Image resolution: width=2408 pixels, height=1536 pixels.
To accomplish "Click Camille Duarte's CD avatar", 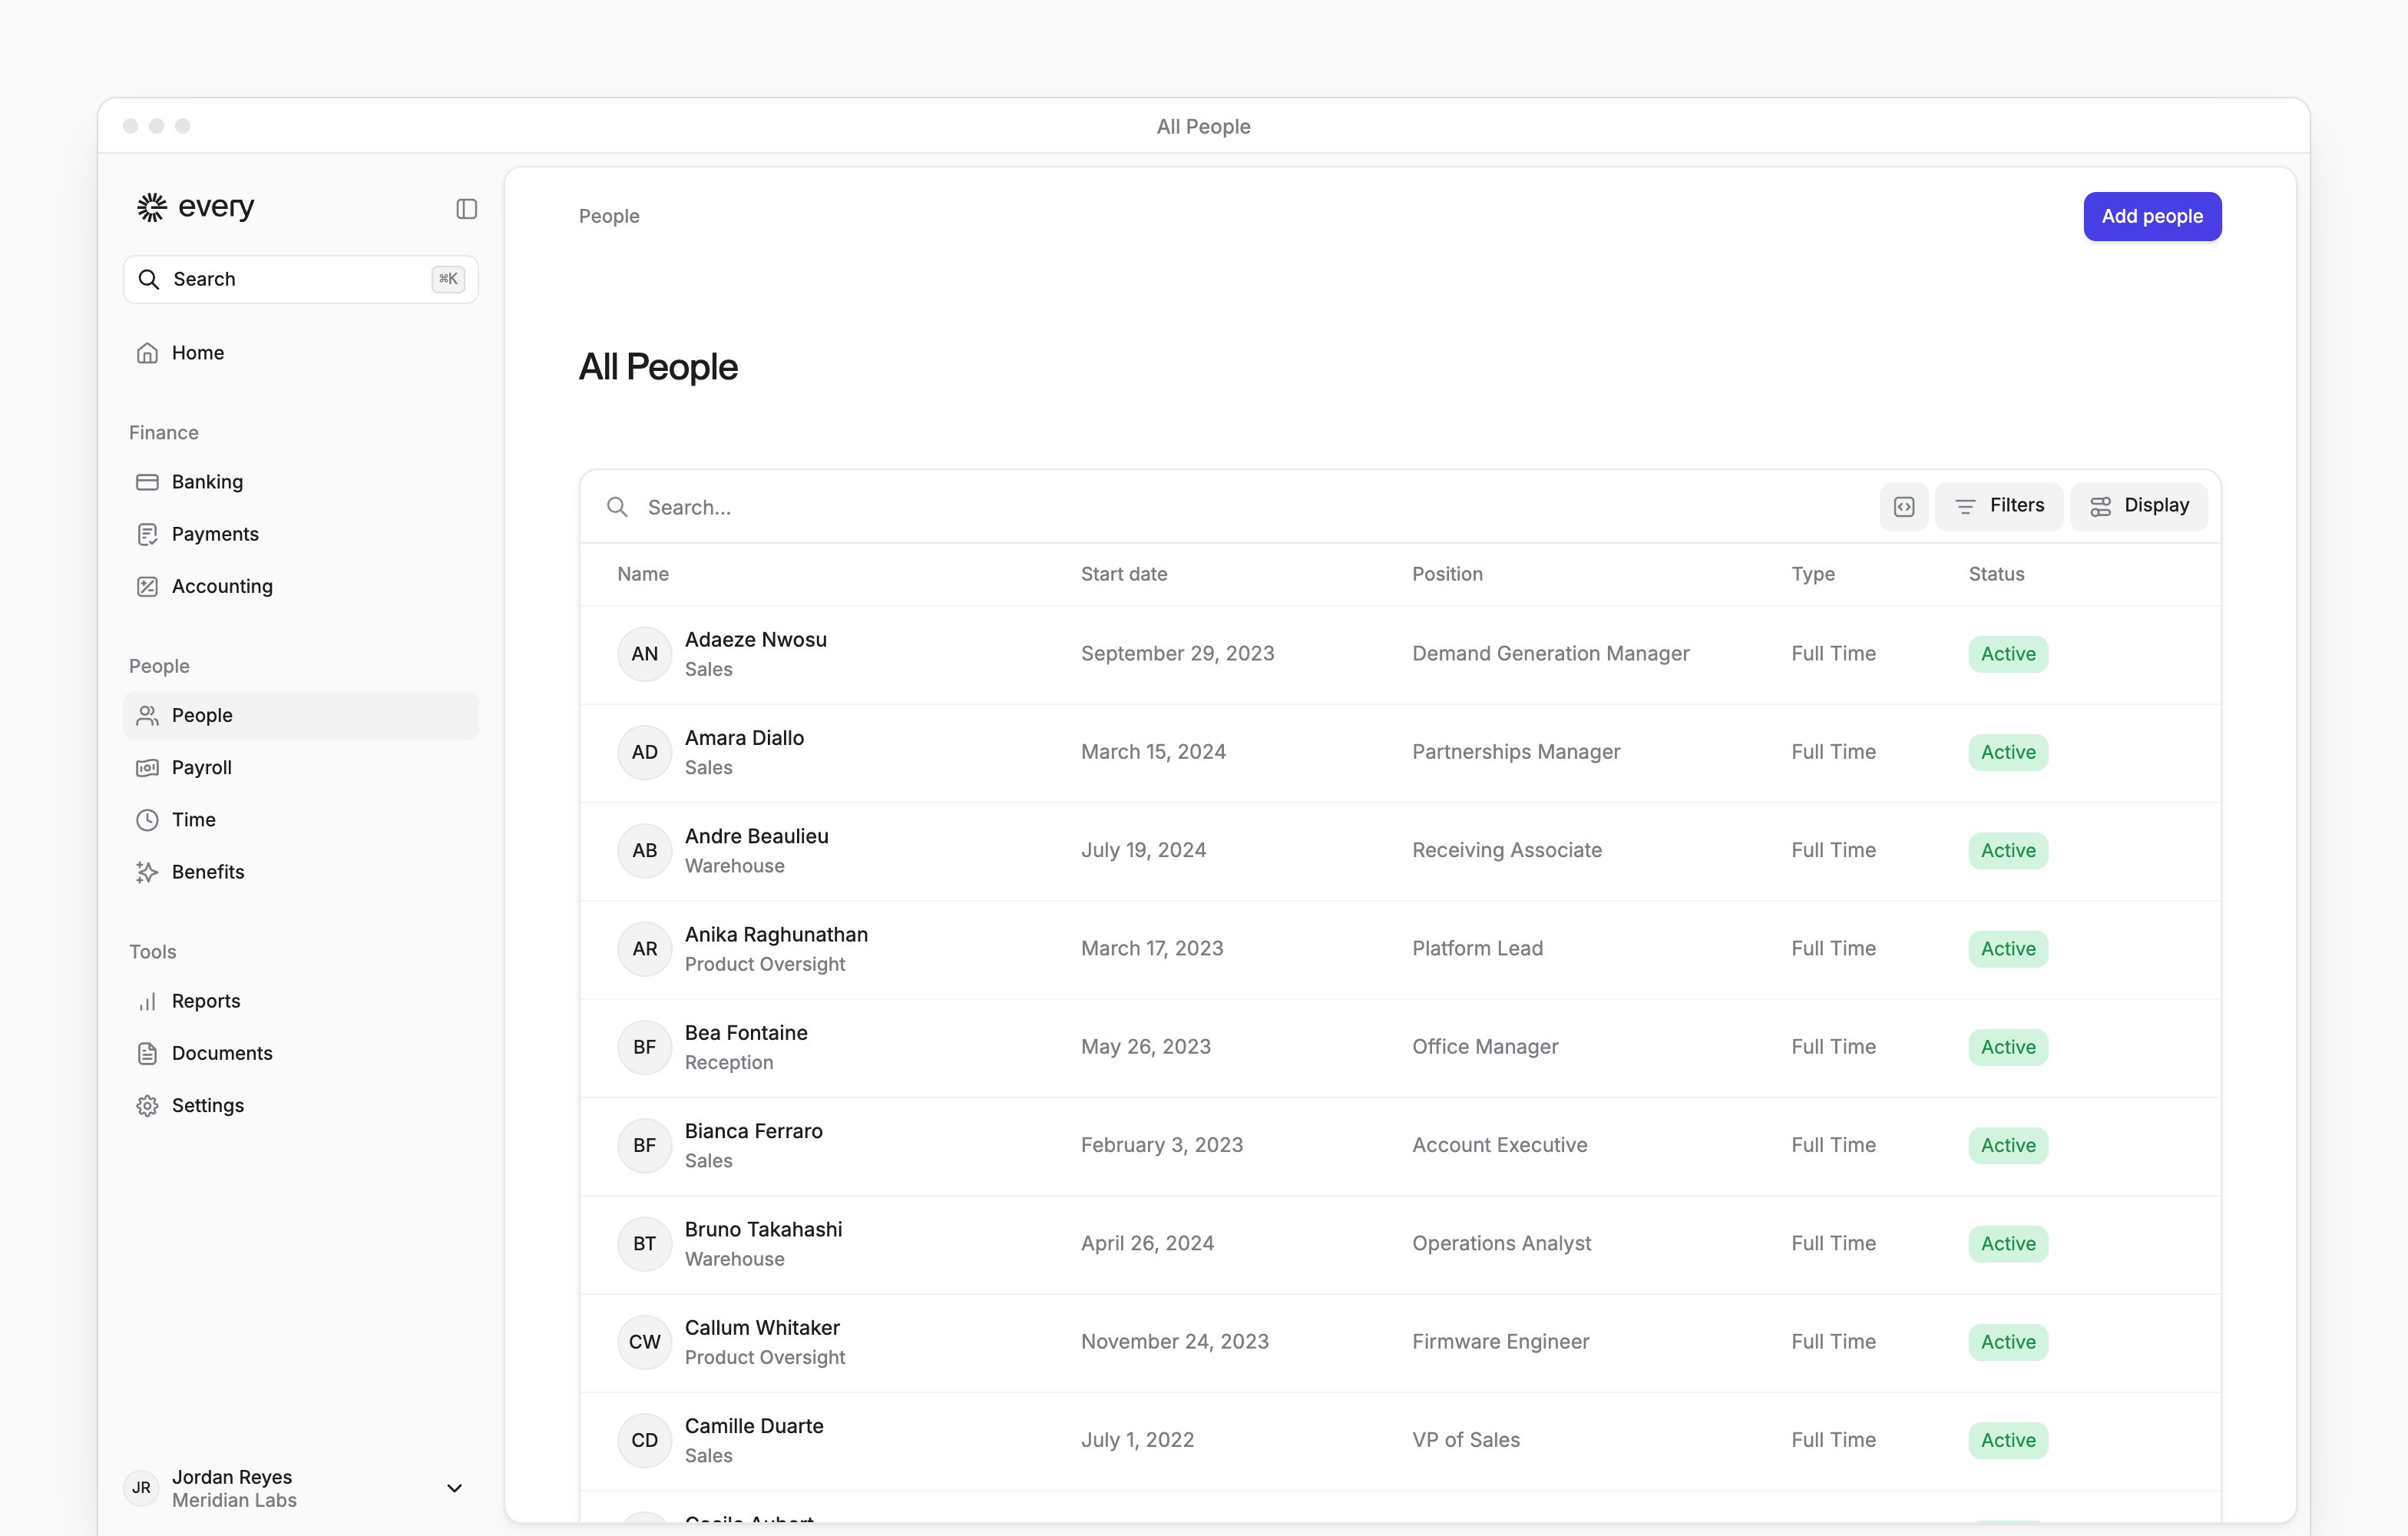I will [x=644, y=1440].
